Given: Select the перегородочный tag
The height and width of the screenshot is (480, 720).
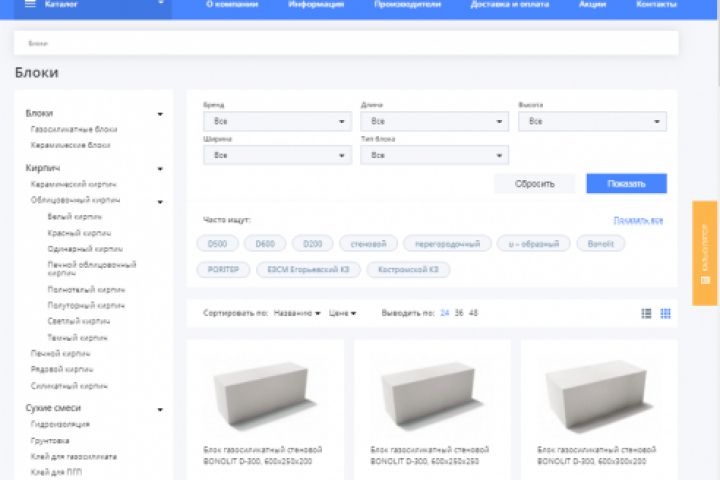Looking at the screenshot, I should [x=447, y=244].
